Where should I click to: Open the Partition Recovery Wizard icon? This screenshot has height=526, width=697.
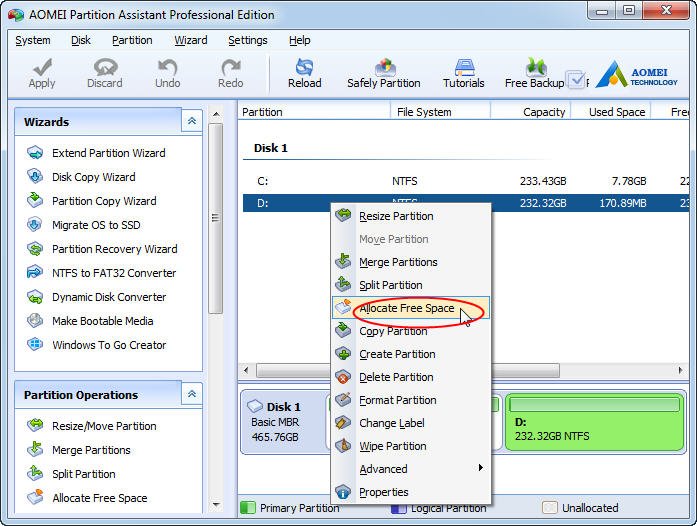(x=35, y=249)
